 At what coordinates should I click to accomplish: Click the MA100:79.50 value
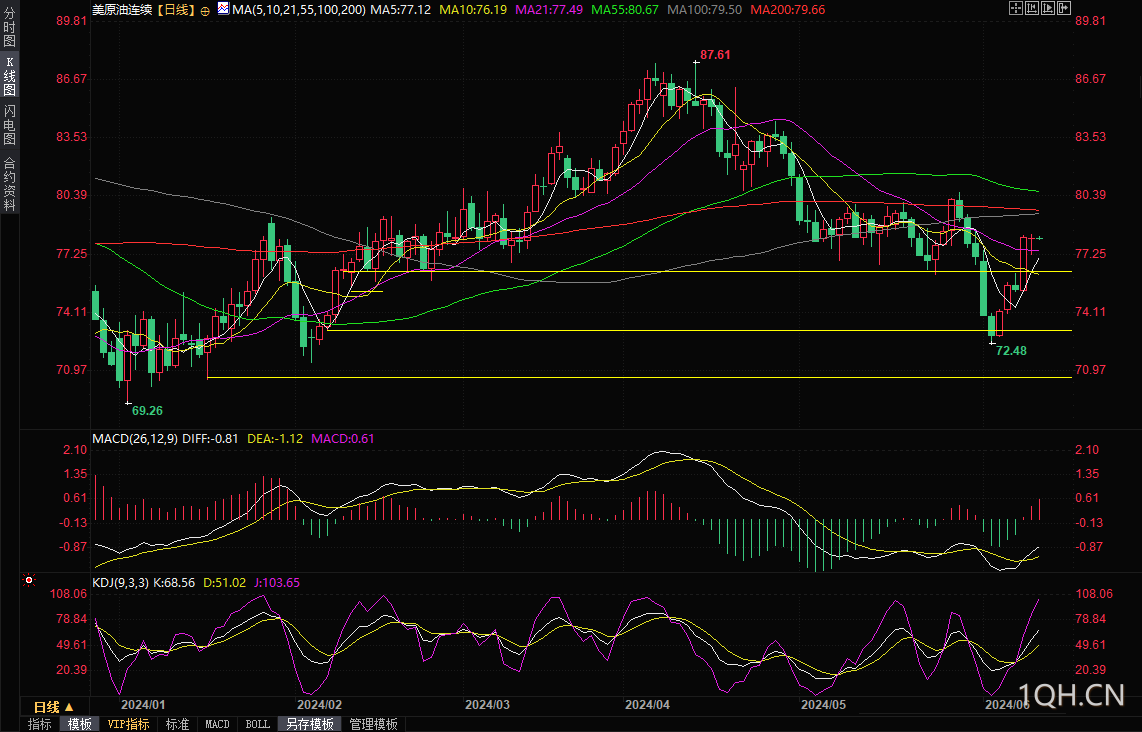tap(704, 10)
